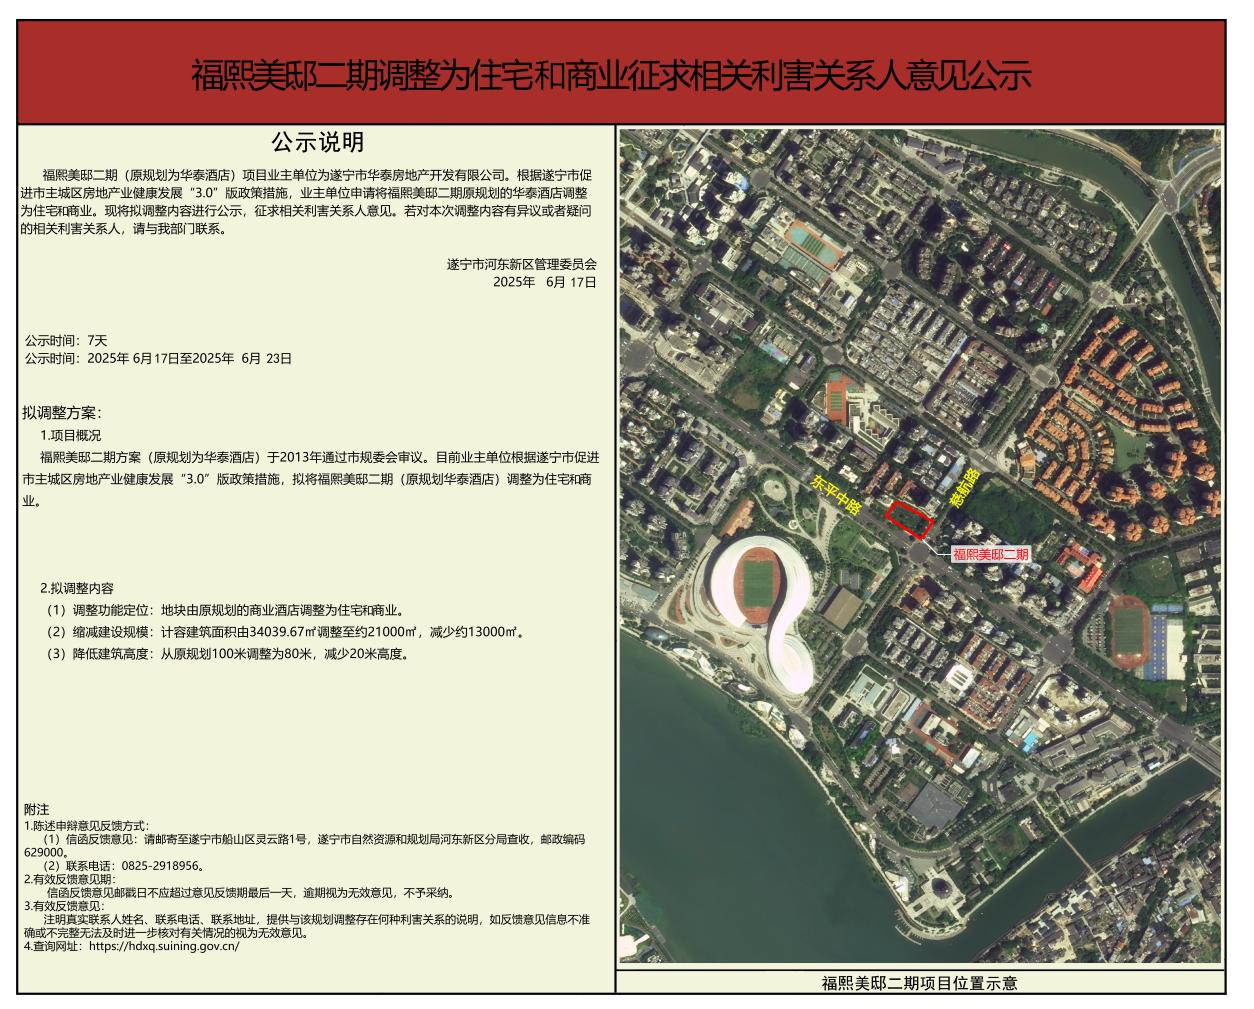
Task: Click the red banner title at the top
Action: coord(610,75)
